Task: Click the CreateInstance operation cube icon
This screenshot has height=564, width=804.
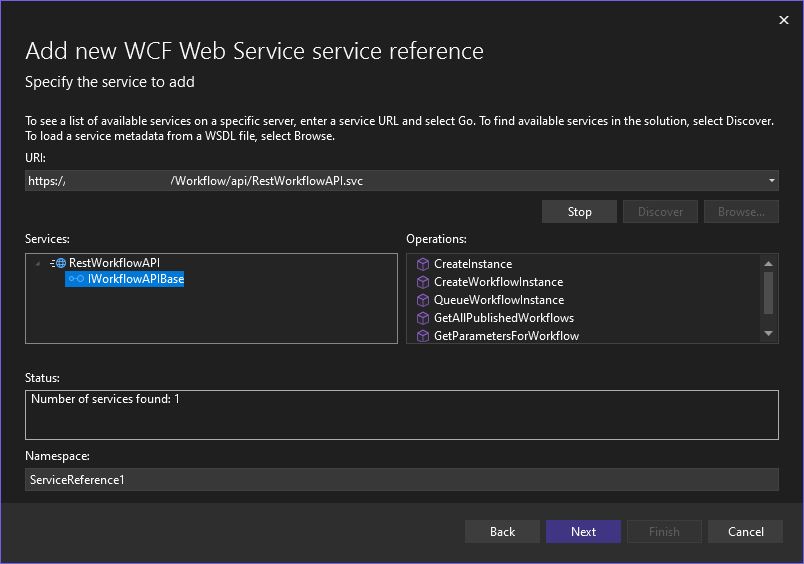Action: coord(422,264)
